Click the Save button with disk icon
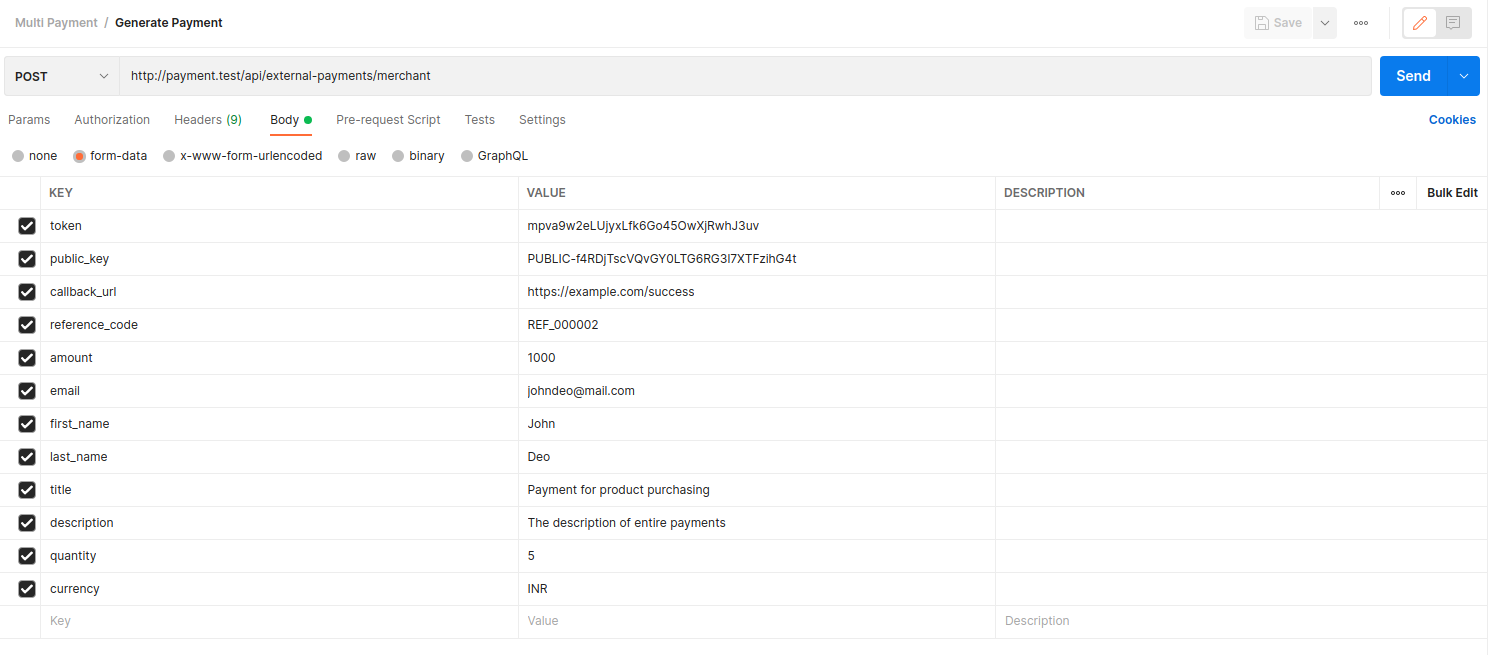 (x=1278, y=23)
